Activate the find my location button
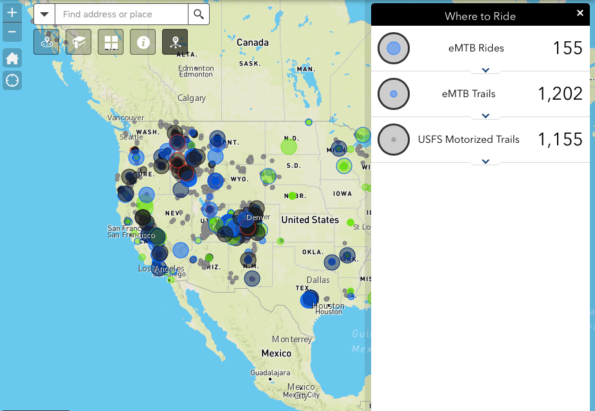The width and height of the screenshot is (595, 411). click(12, 80)
